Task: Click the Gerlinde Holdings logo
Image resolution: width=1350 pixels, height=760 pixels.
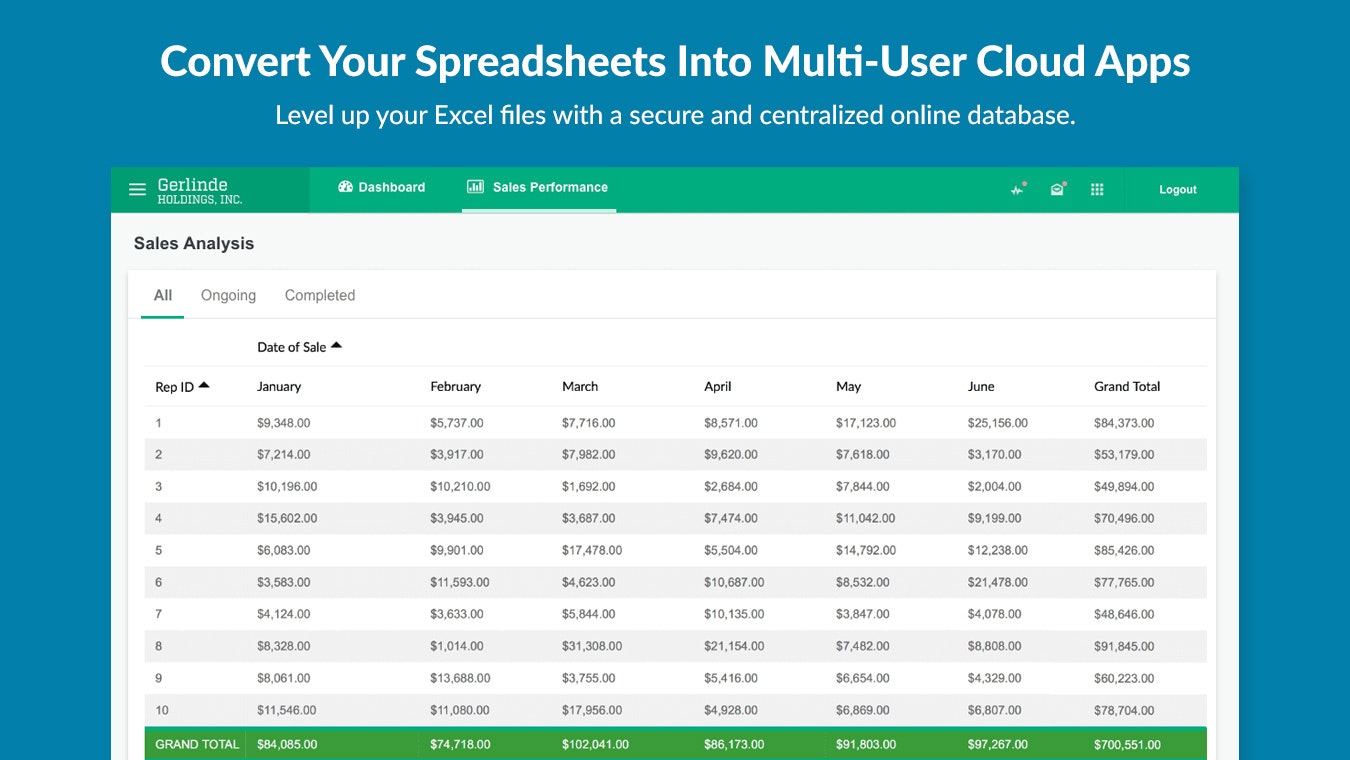Action: 200,190
